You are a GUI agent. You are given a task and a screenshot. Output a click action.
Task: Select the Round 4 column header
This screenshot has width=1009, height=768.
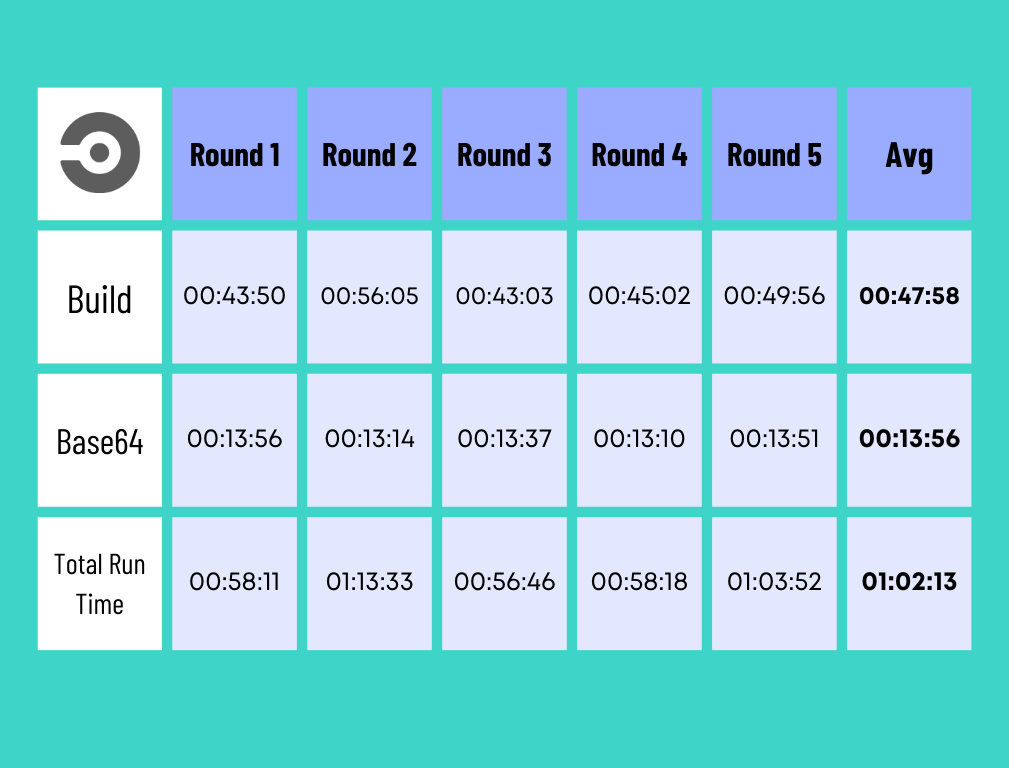[x=640, y=155]
